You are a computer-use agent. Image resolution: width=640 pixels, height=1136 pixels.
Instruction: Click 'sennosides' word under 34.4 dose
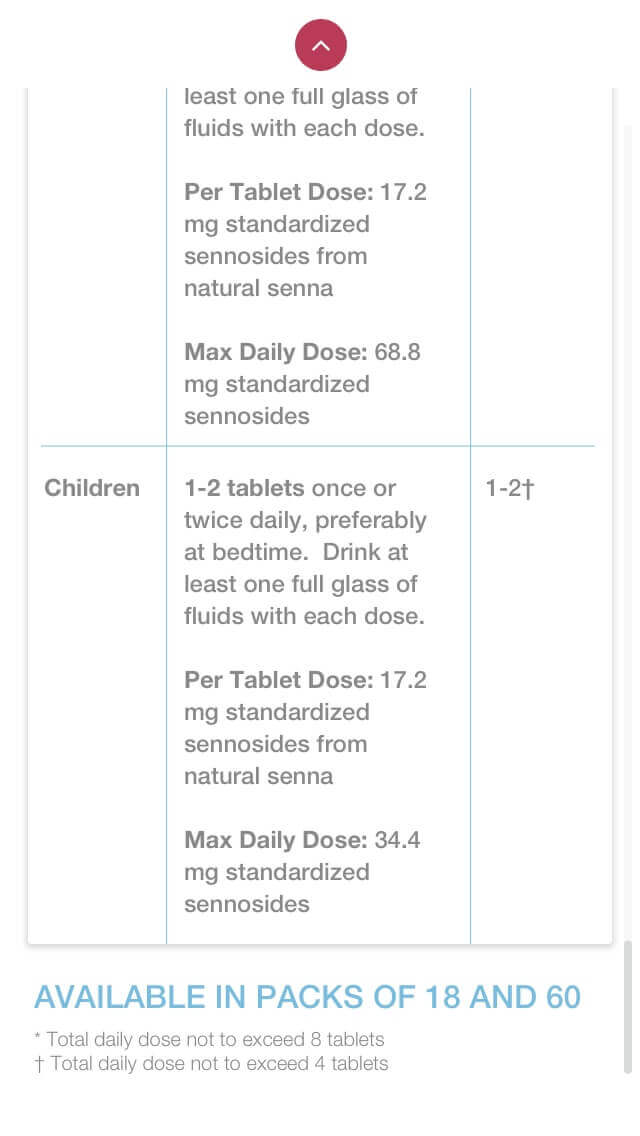(246, 904)
